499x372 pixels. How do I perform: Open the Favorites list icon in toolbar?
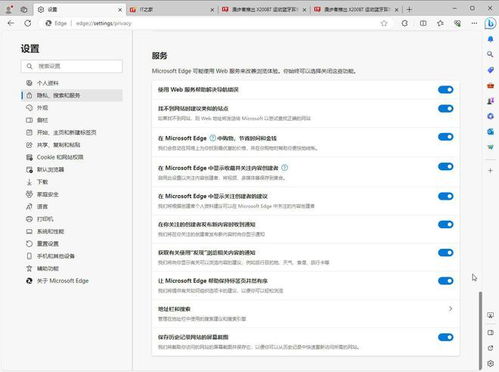[440, 23]
